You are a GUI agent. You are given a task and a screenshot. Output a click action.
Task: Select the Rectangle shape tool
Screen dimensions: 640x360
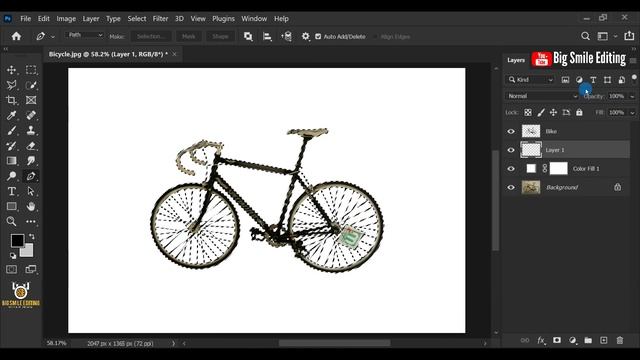11,206
